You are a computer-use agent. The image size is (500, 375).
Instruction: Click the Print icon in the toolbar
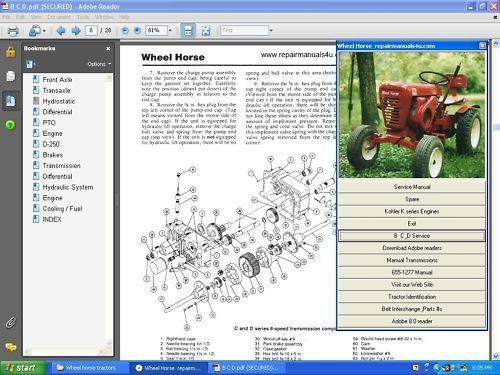pos(13,31)
